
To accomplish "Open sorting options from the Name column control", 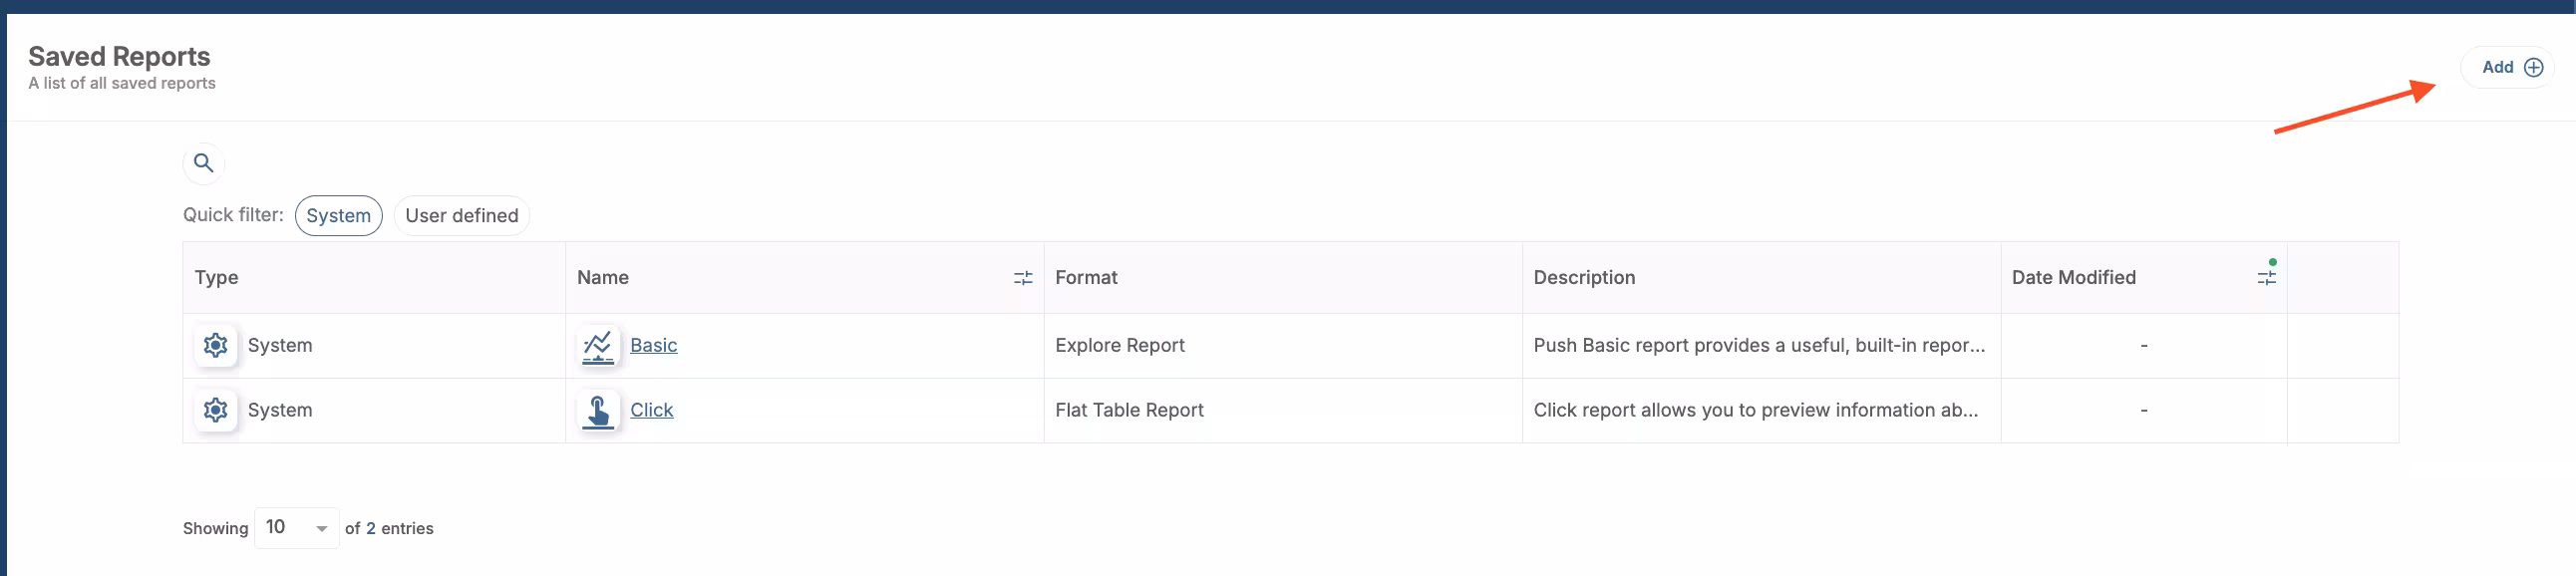I will [x=1023, y=278].
